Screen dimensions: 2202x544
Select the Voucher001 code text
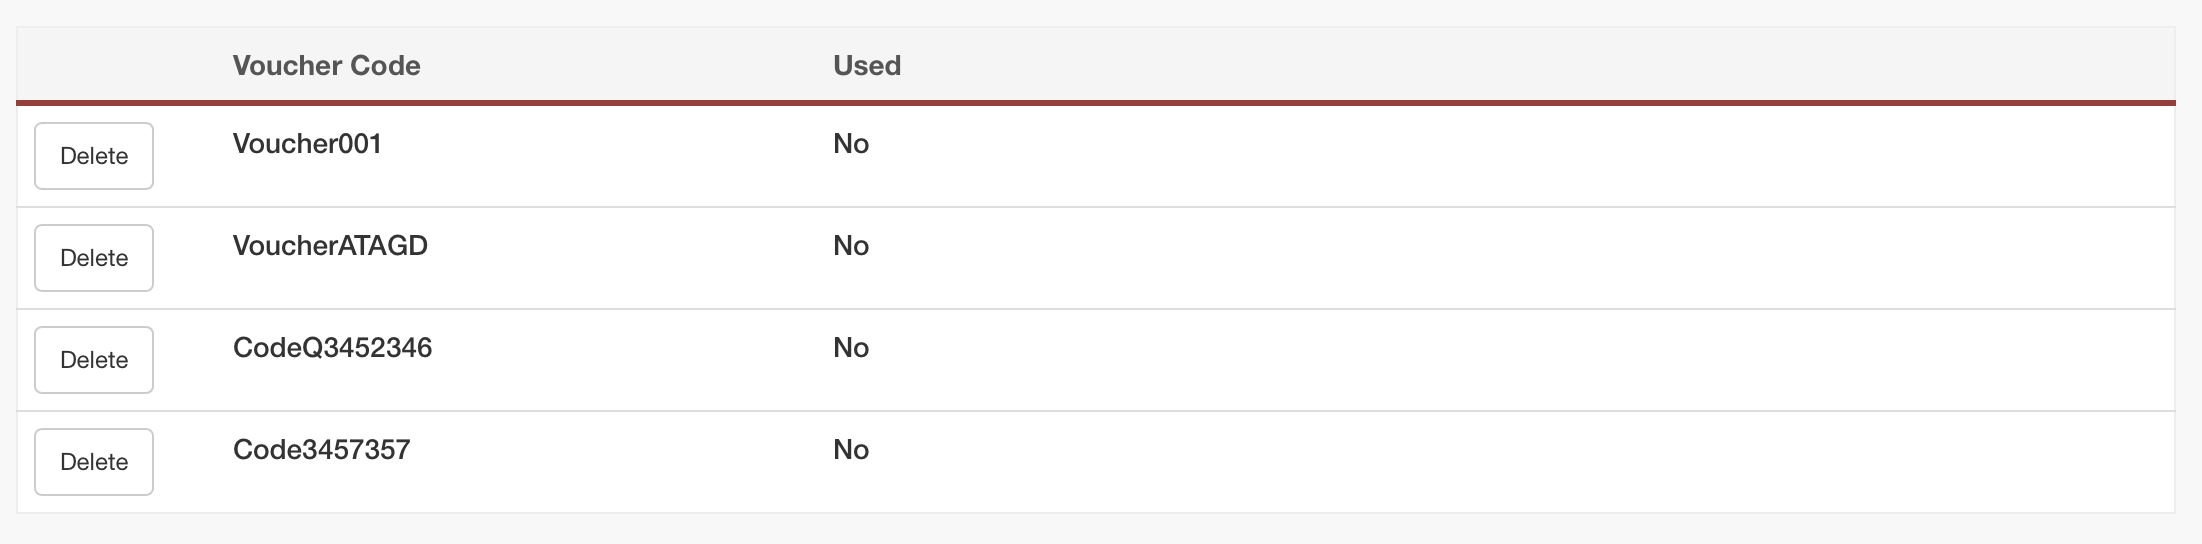click(x=307, y=144)
